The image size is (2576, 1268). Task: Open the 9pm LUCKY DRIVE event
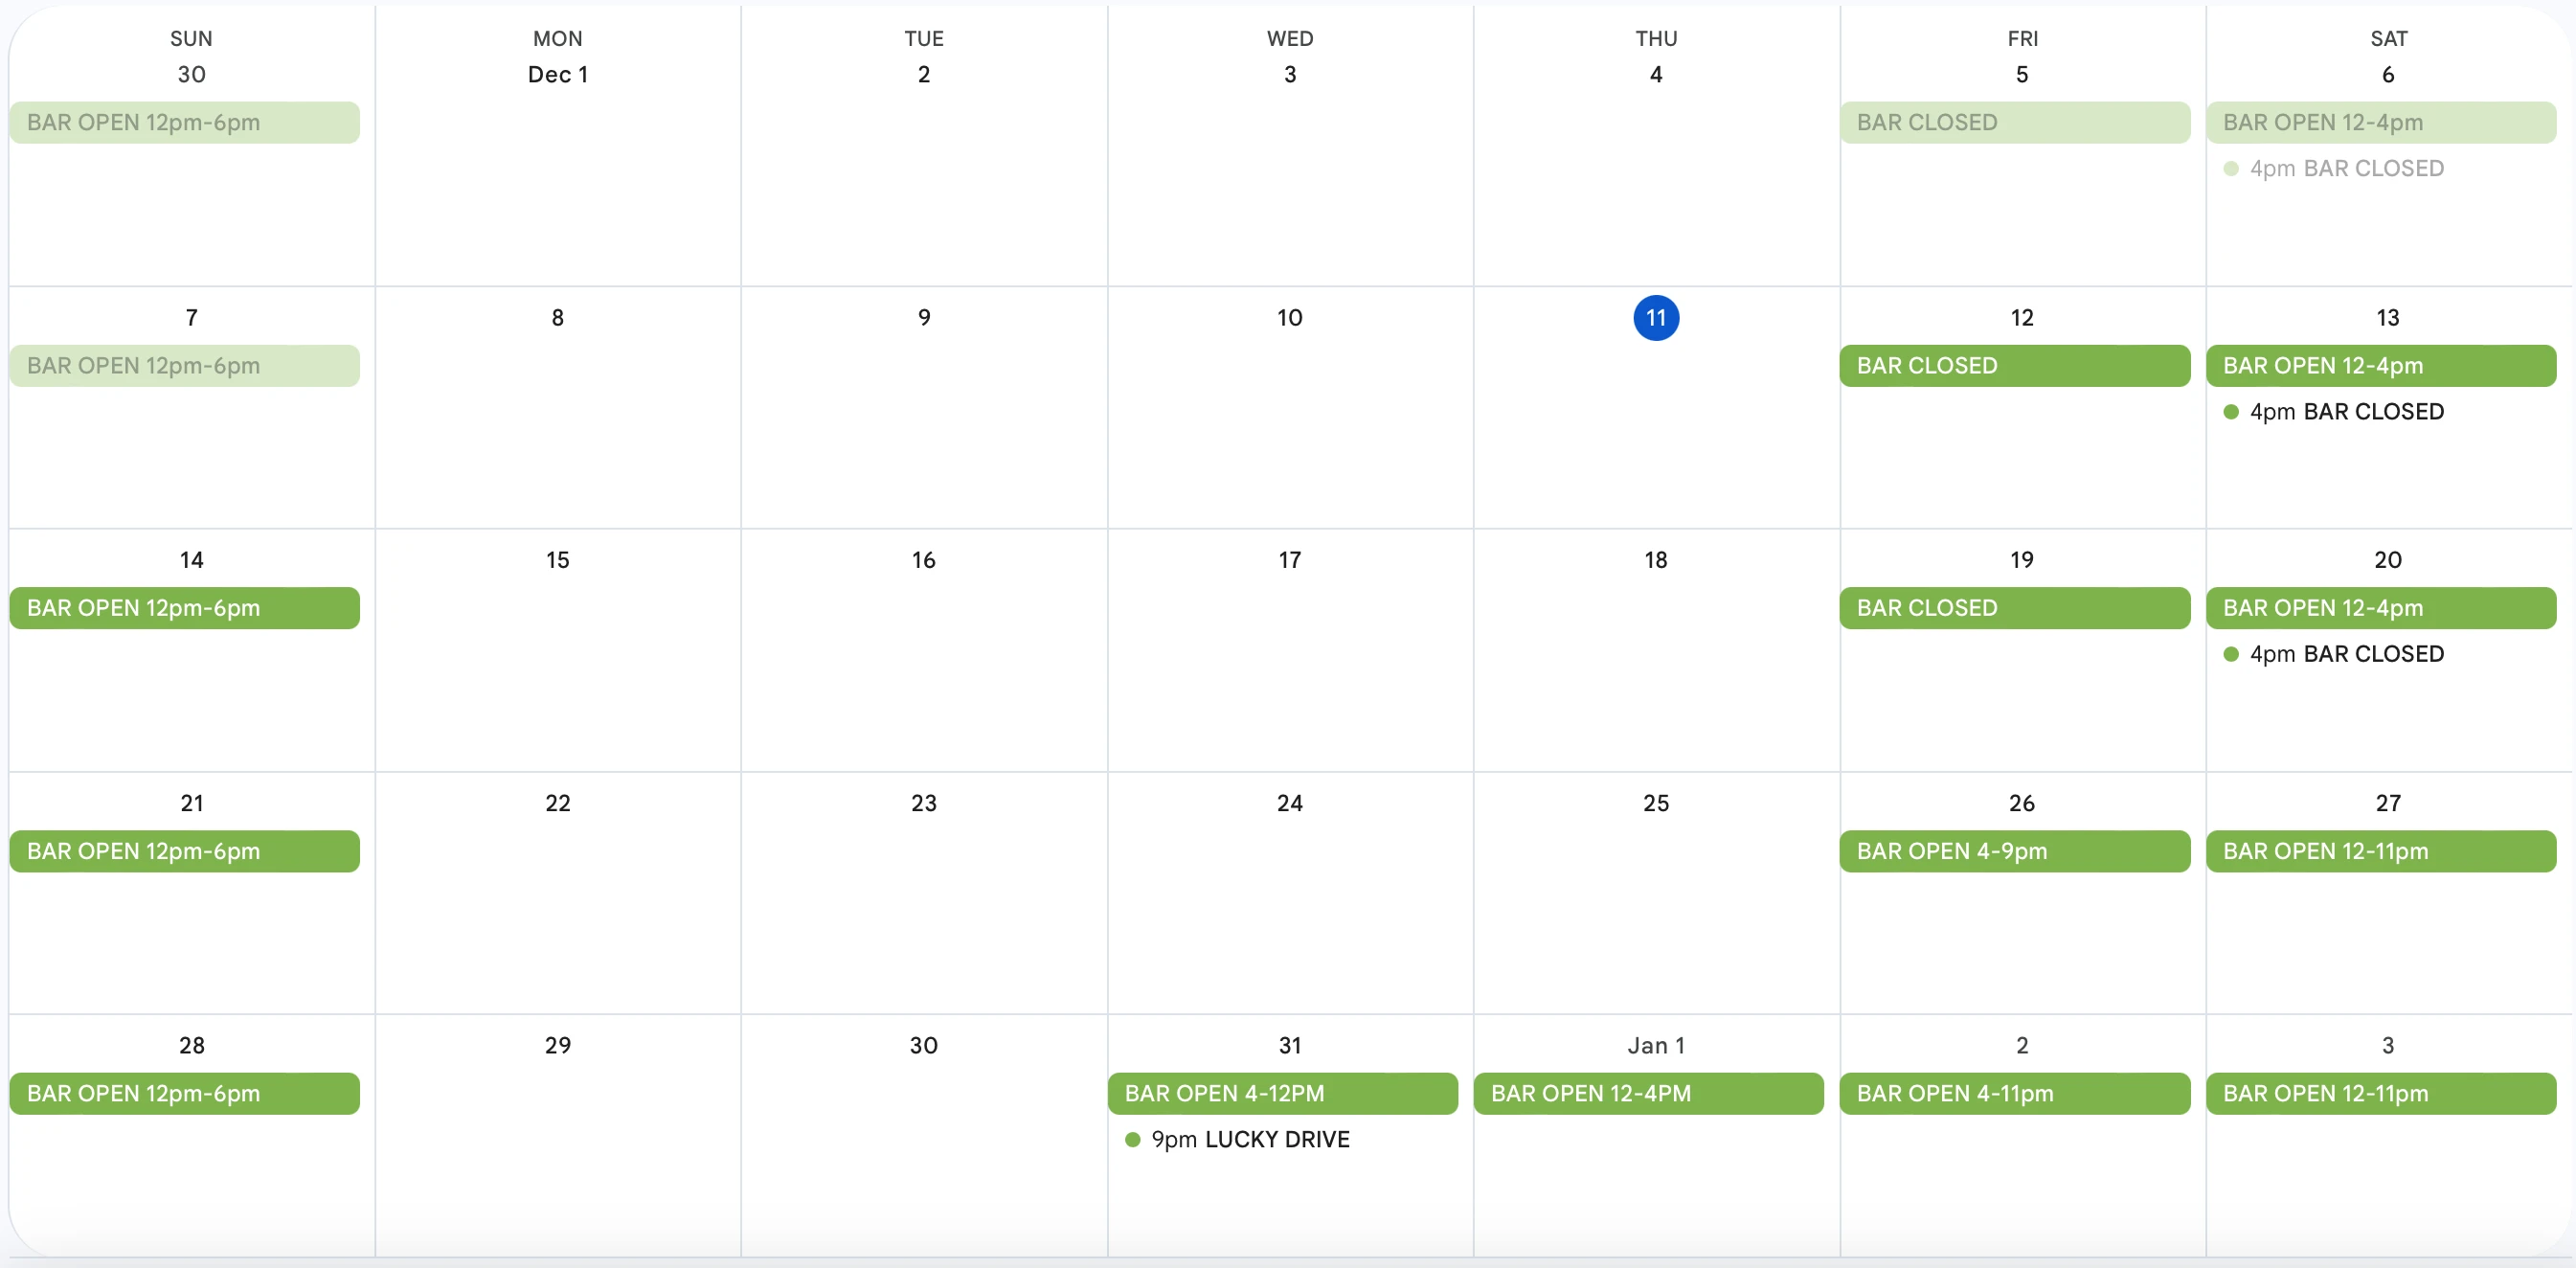click(x=1249, y=1139)
